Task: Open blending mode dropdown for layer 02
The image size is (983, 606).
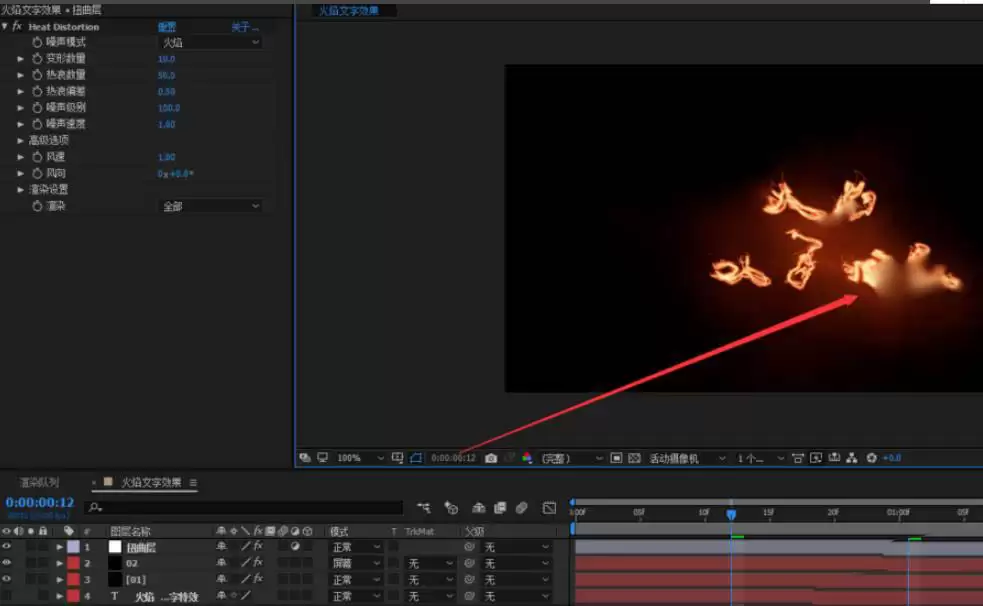Action: click(355, 563)
